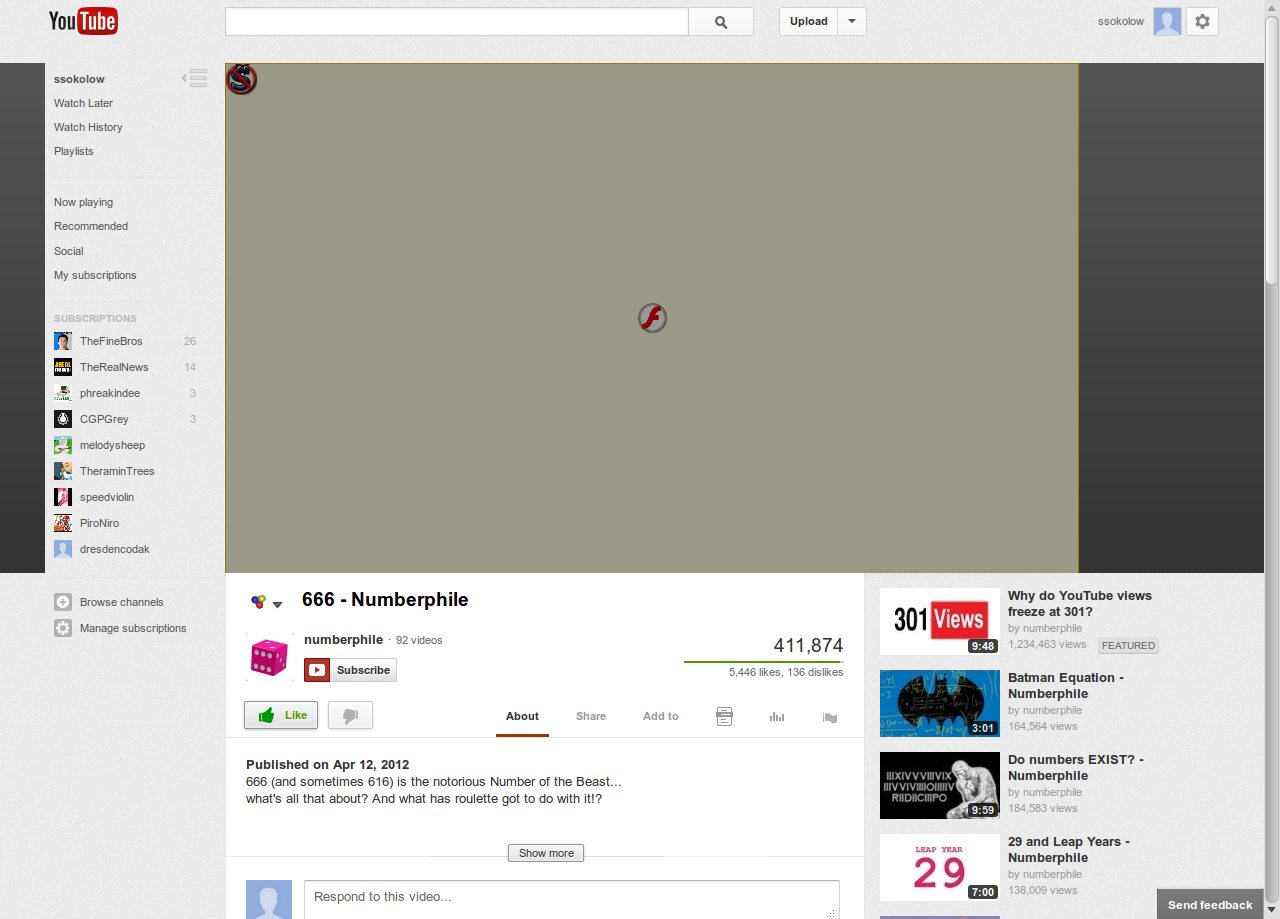
Task: Like the video with the thumbs up
Action: 280,715
